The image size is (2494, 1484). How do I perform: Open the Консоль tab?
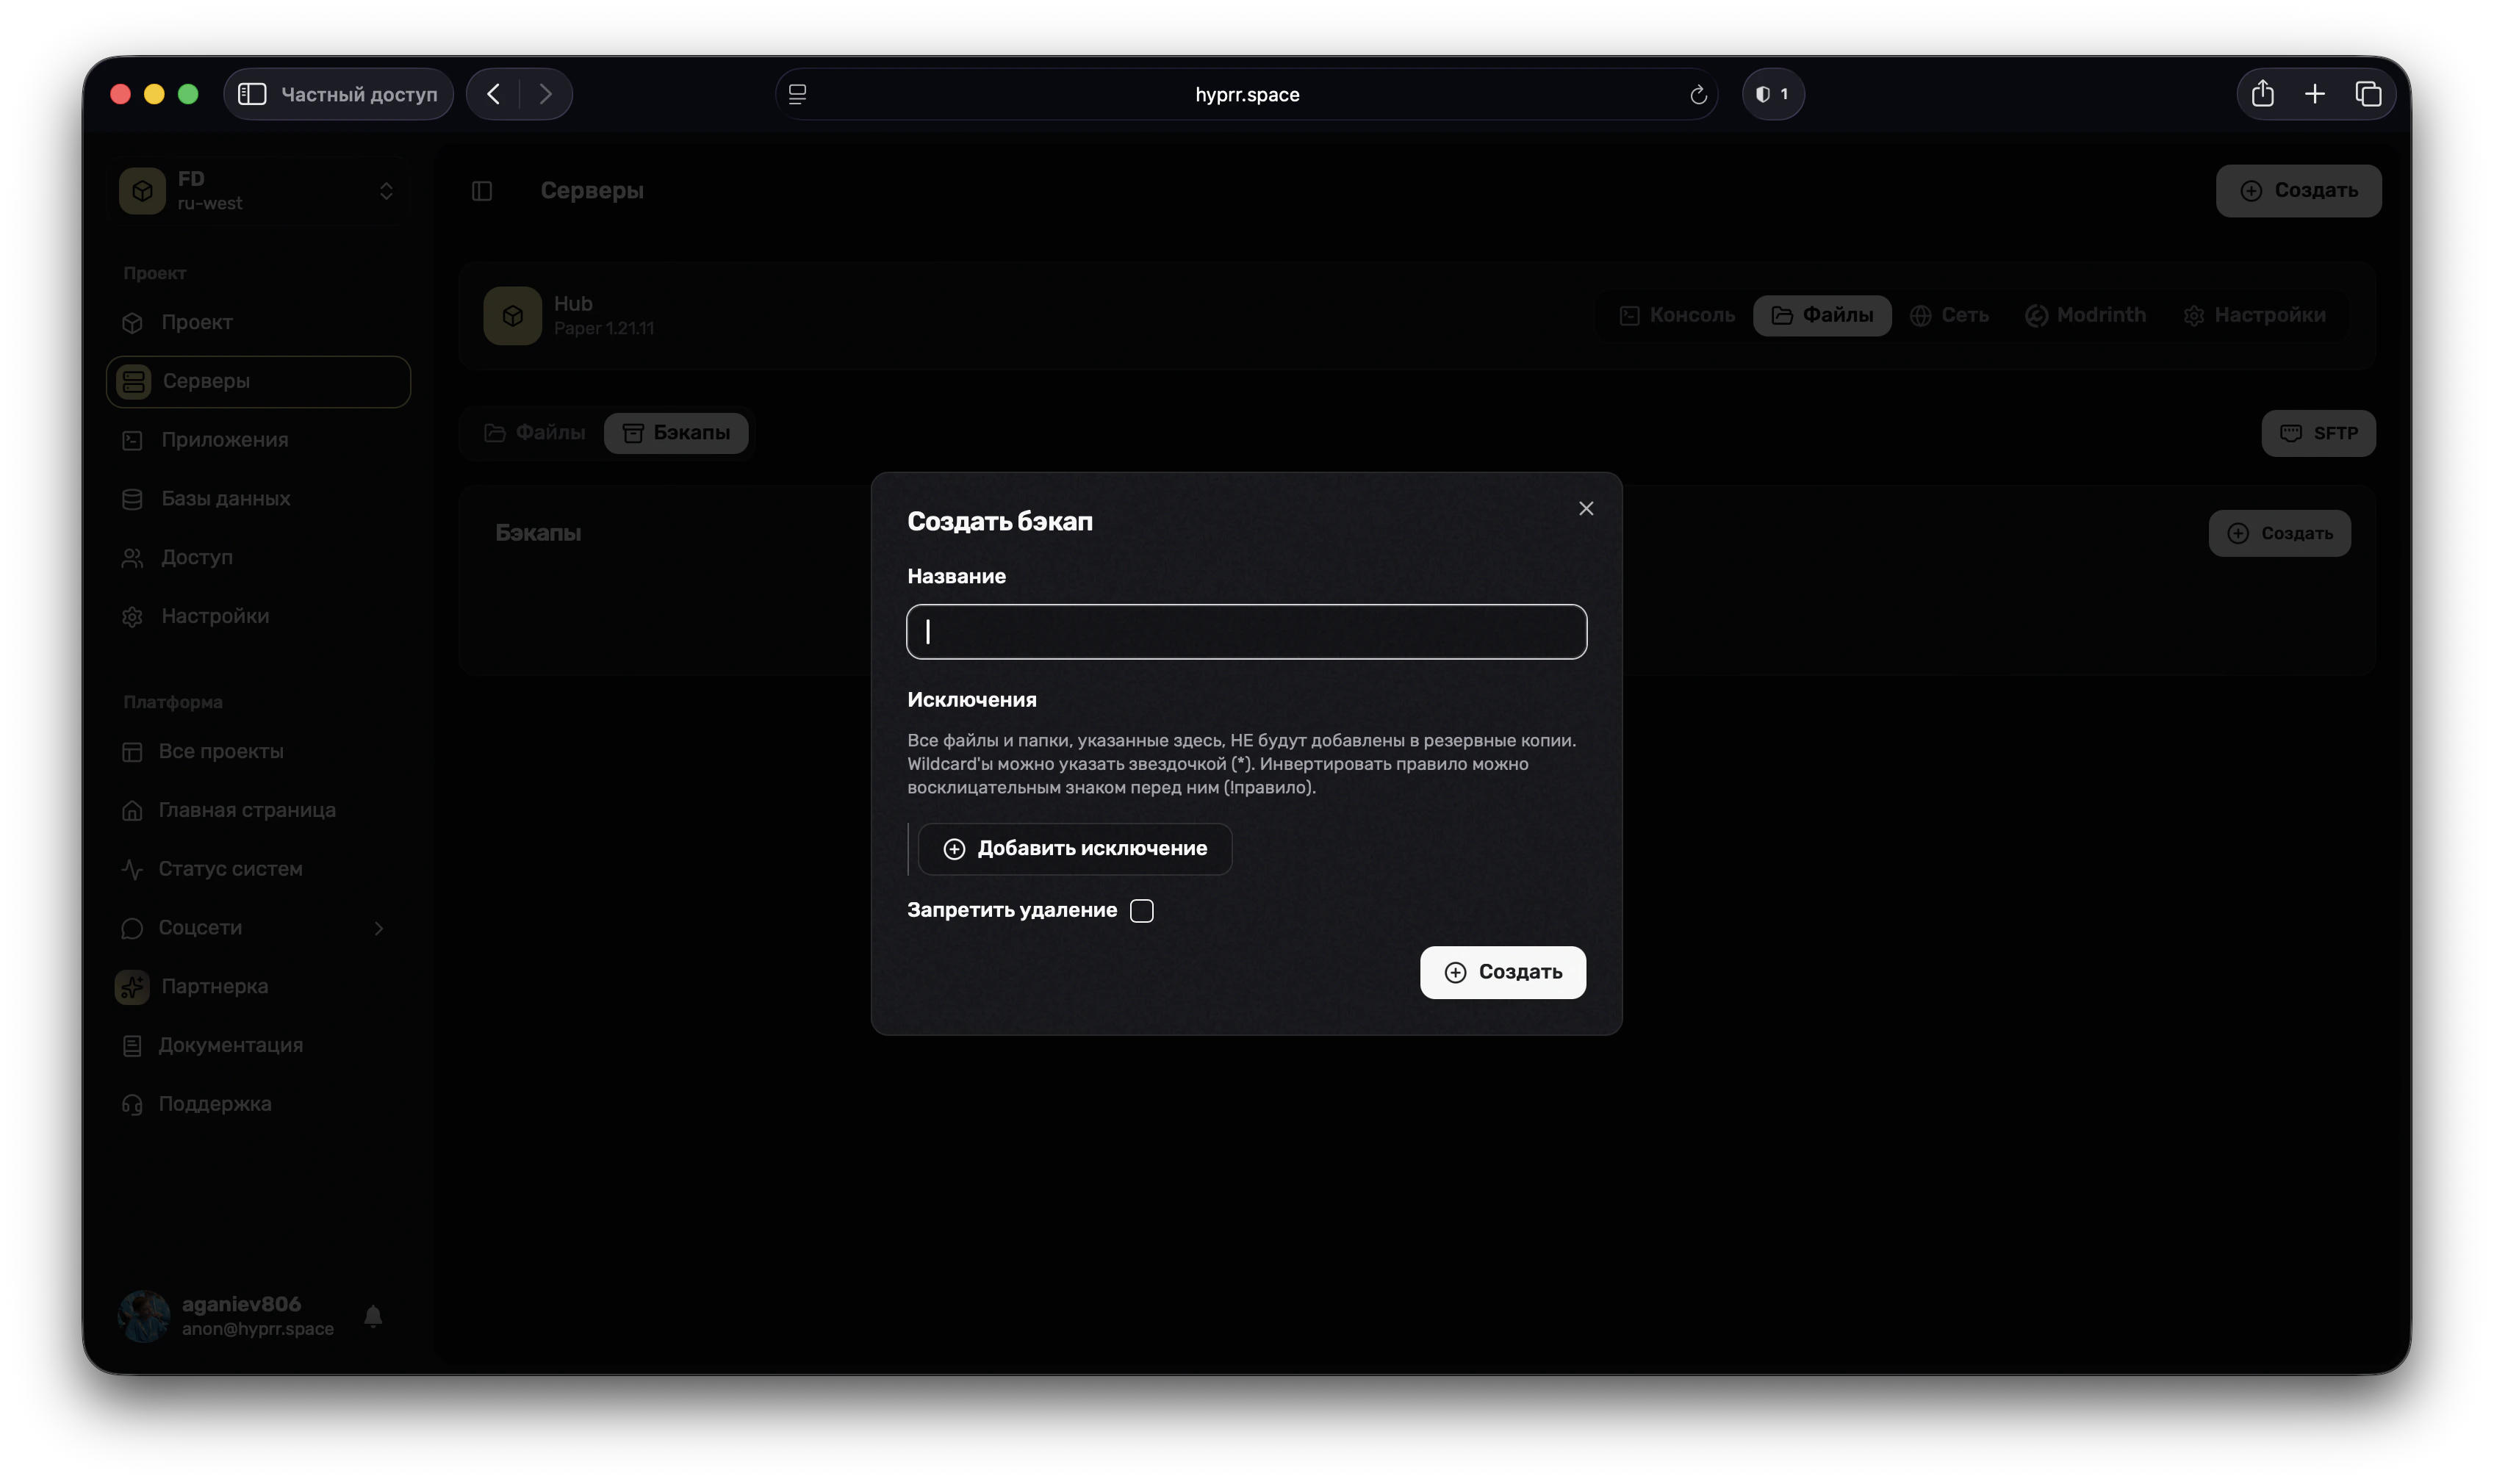[1677, 315]
